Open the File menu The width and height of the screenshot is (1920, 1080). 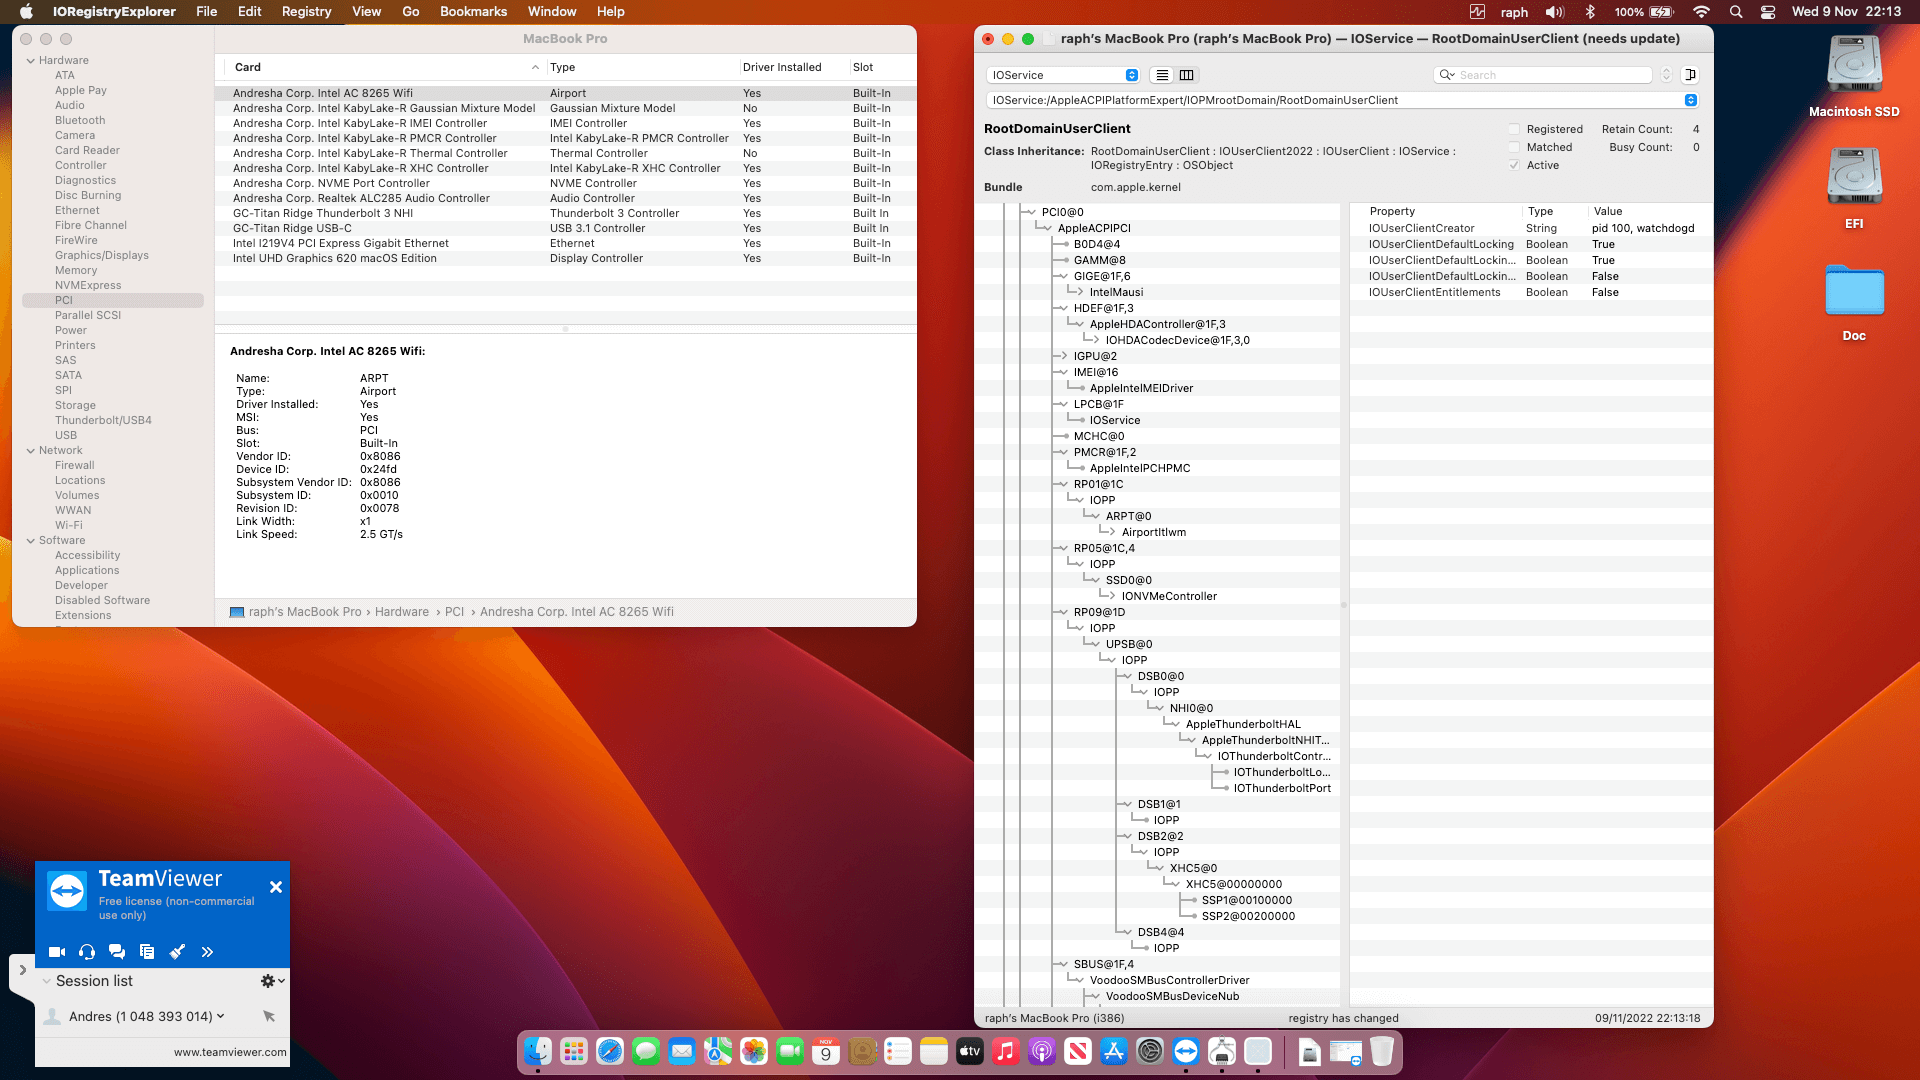click(x=207, y=12)
